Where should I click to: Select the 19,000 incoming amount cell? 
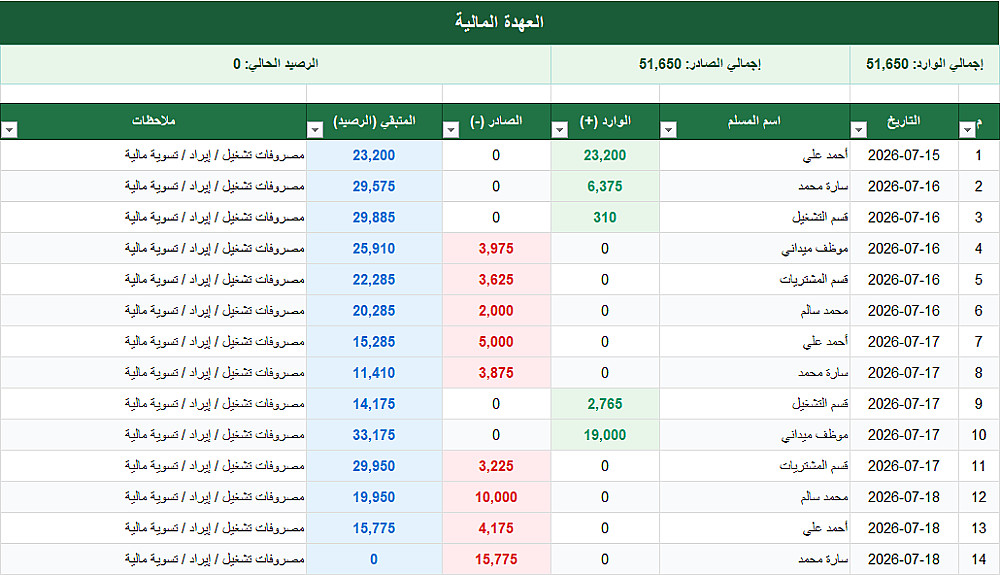coord(605,435)
